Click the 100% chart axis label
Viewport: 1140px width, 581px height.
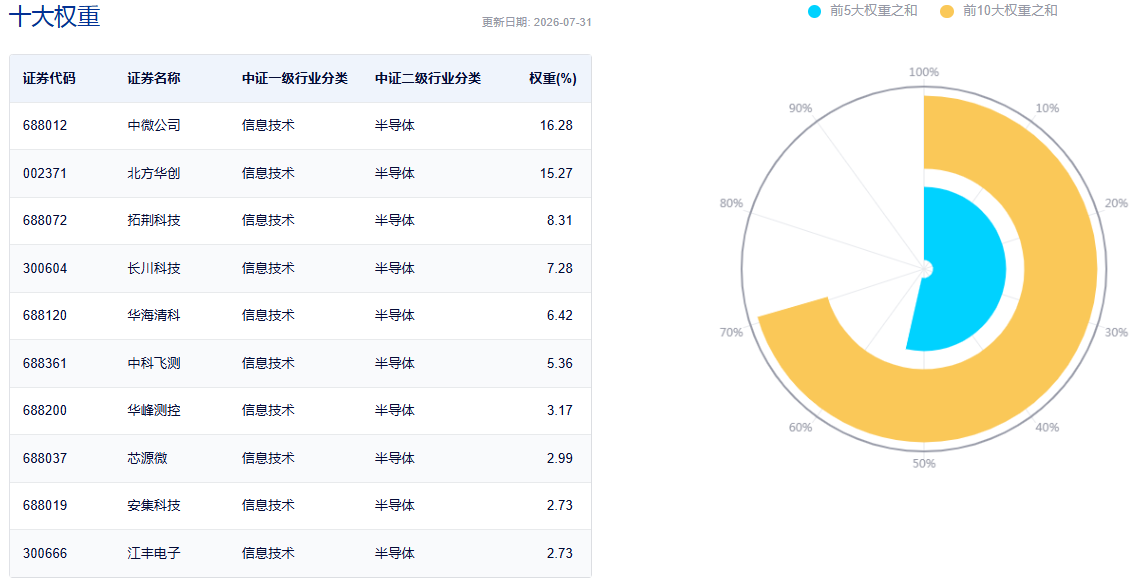tap(924, 72)
